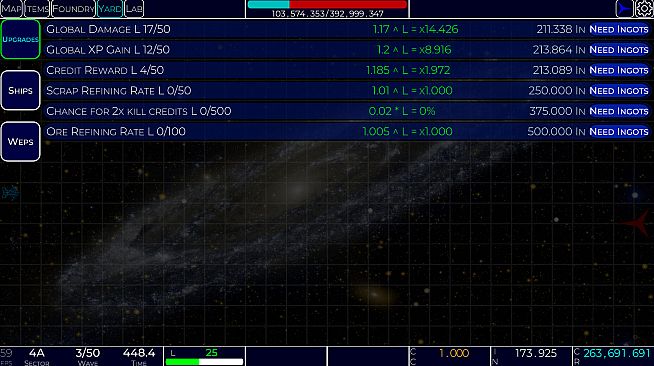Click Need Ingots for Scrap Refining Rate
654x366 pixels.
point(619,90)
